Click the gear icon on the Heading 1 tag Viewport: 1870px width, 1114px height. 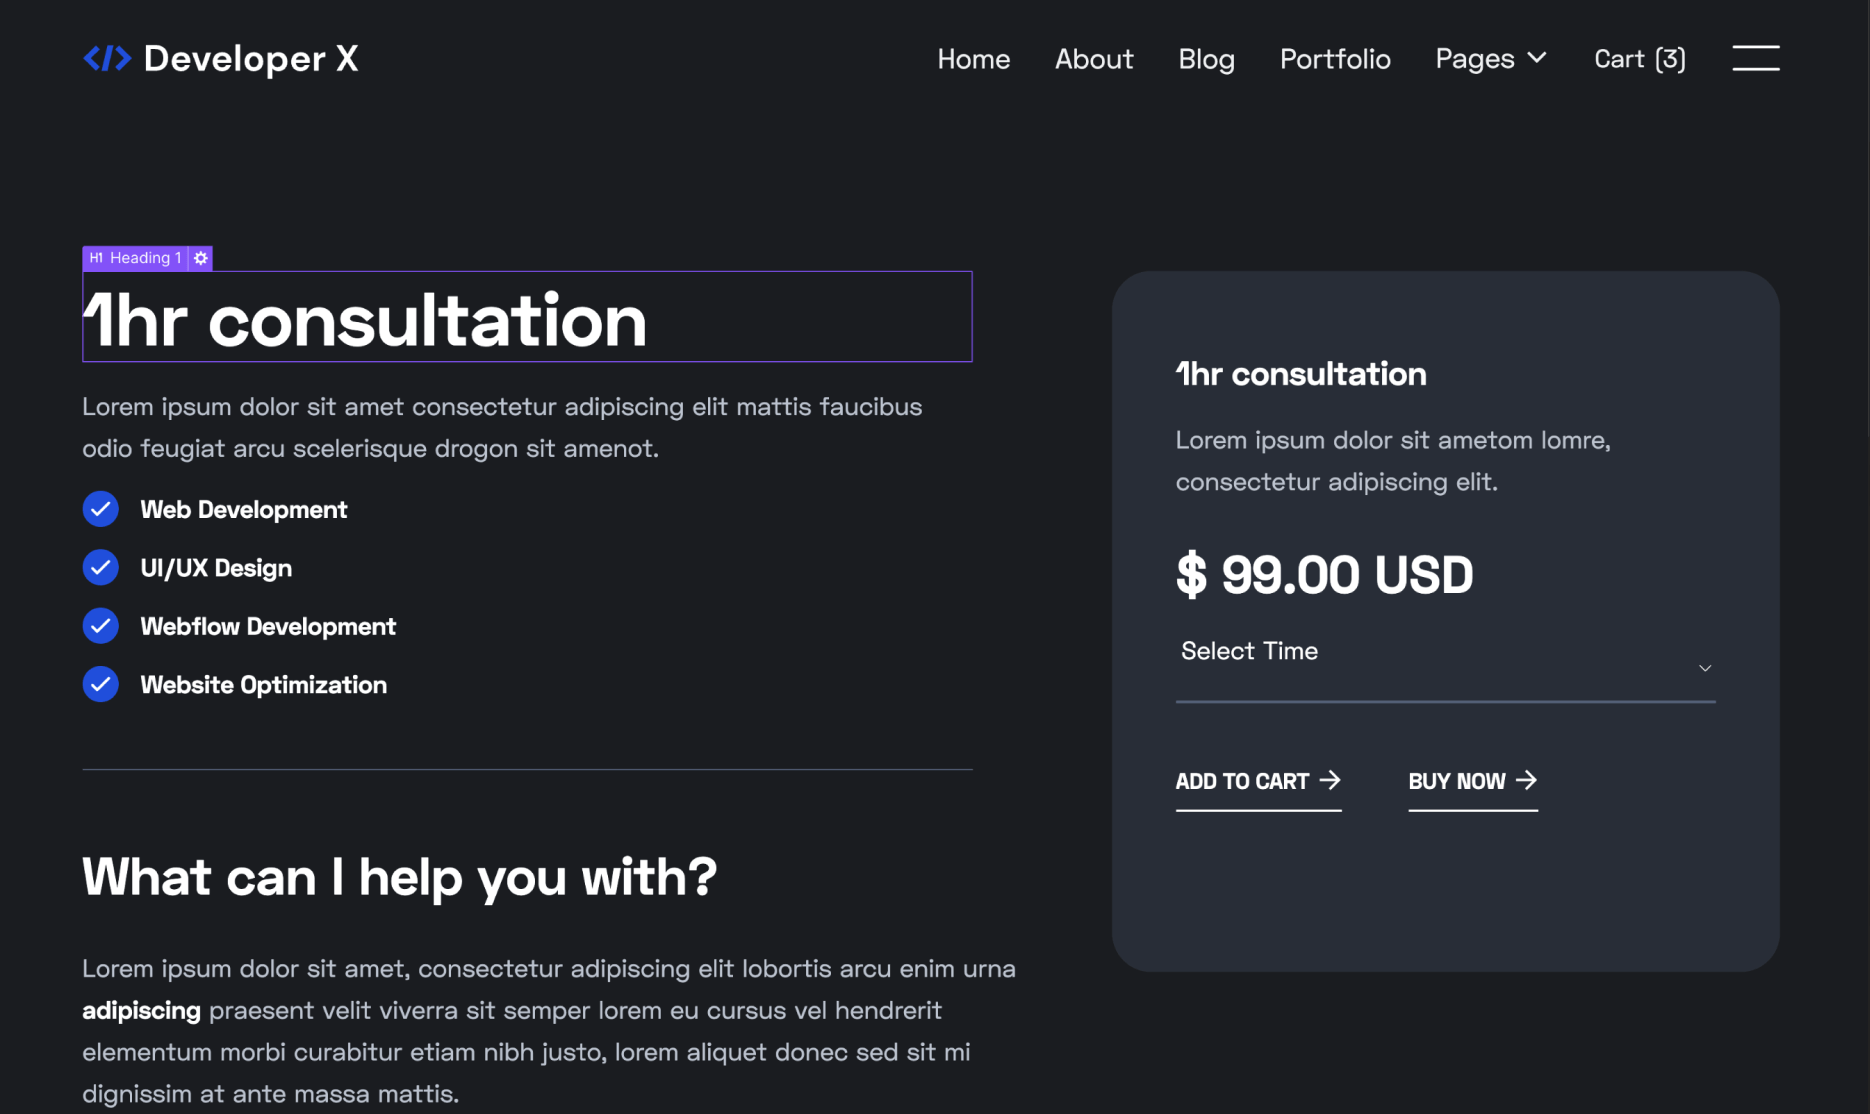tap(199, 258)
